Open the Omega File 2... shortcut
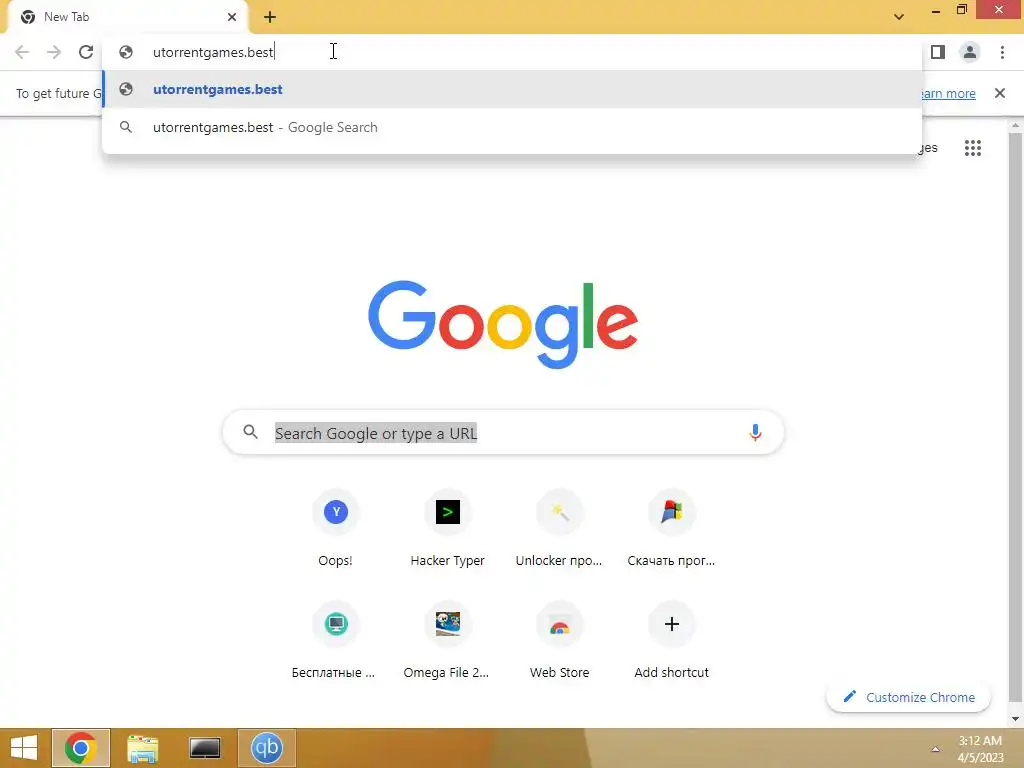The image size is (1024, 768). [447, 640]
